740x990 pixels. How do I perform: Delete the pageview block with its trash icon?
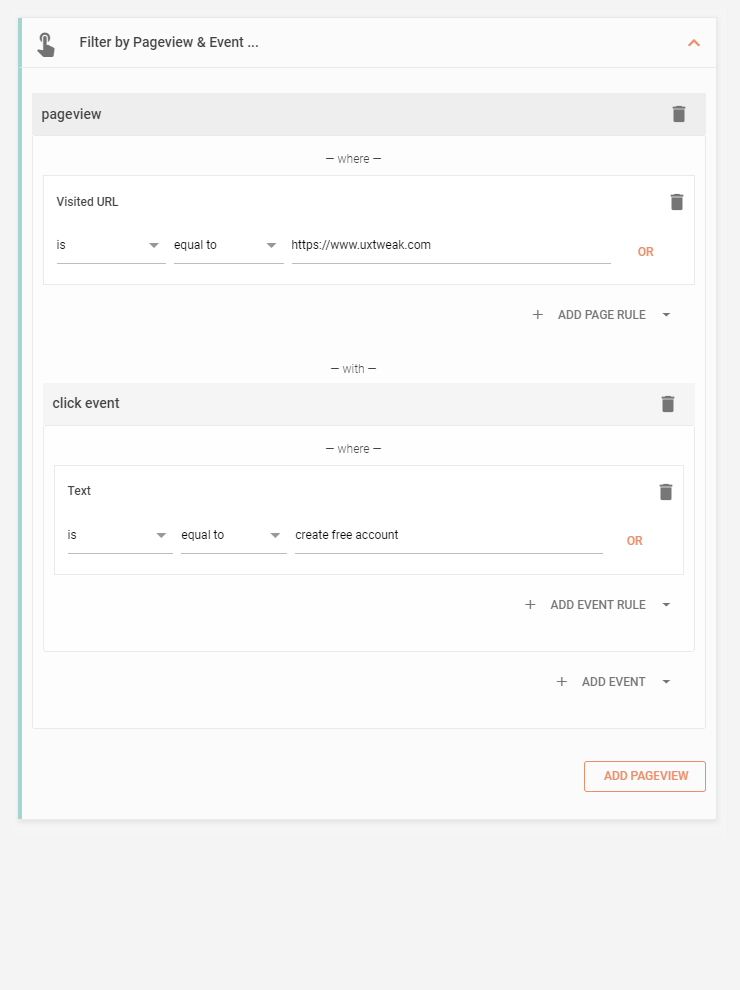point(679,114)
